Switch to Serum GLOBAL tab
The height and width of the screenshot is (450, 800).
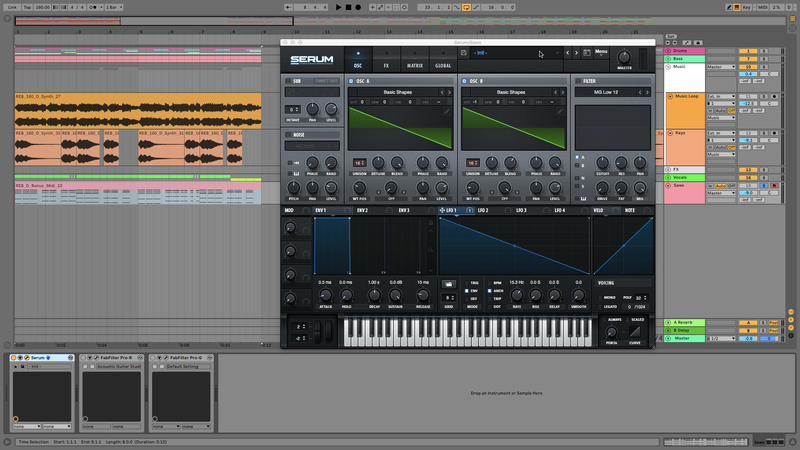(443, 60)
